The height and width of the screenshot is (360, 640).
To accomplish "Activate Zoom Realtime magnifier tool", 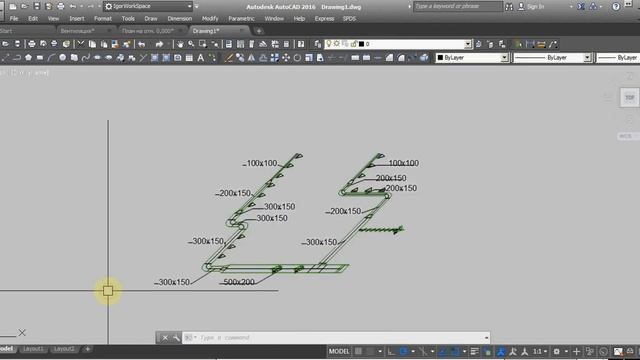I will tap(191, 44).
